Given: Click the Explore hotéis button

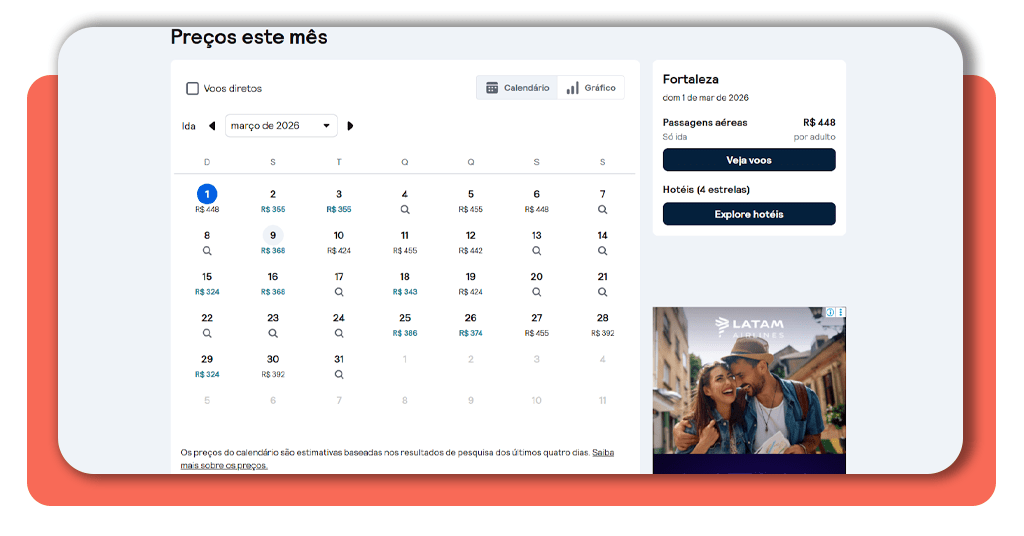Looking at the screenshot, I should [749, 214].
